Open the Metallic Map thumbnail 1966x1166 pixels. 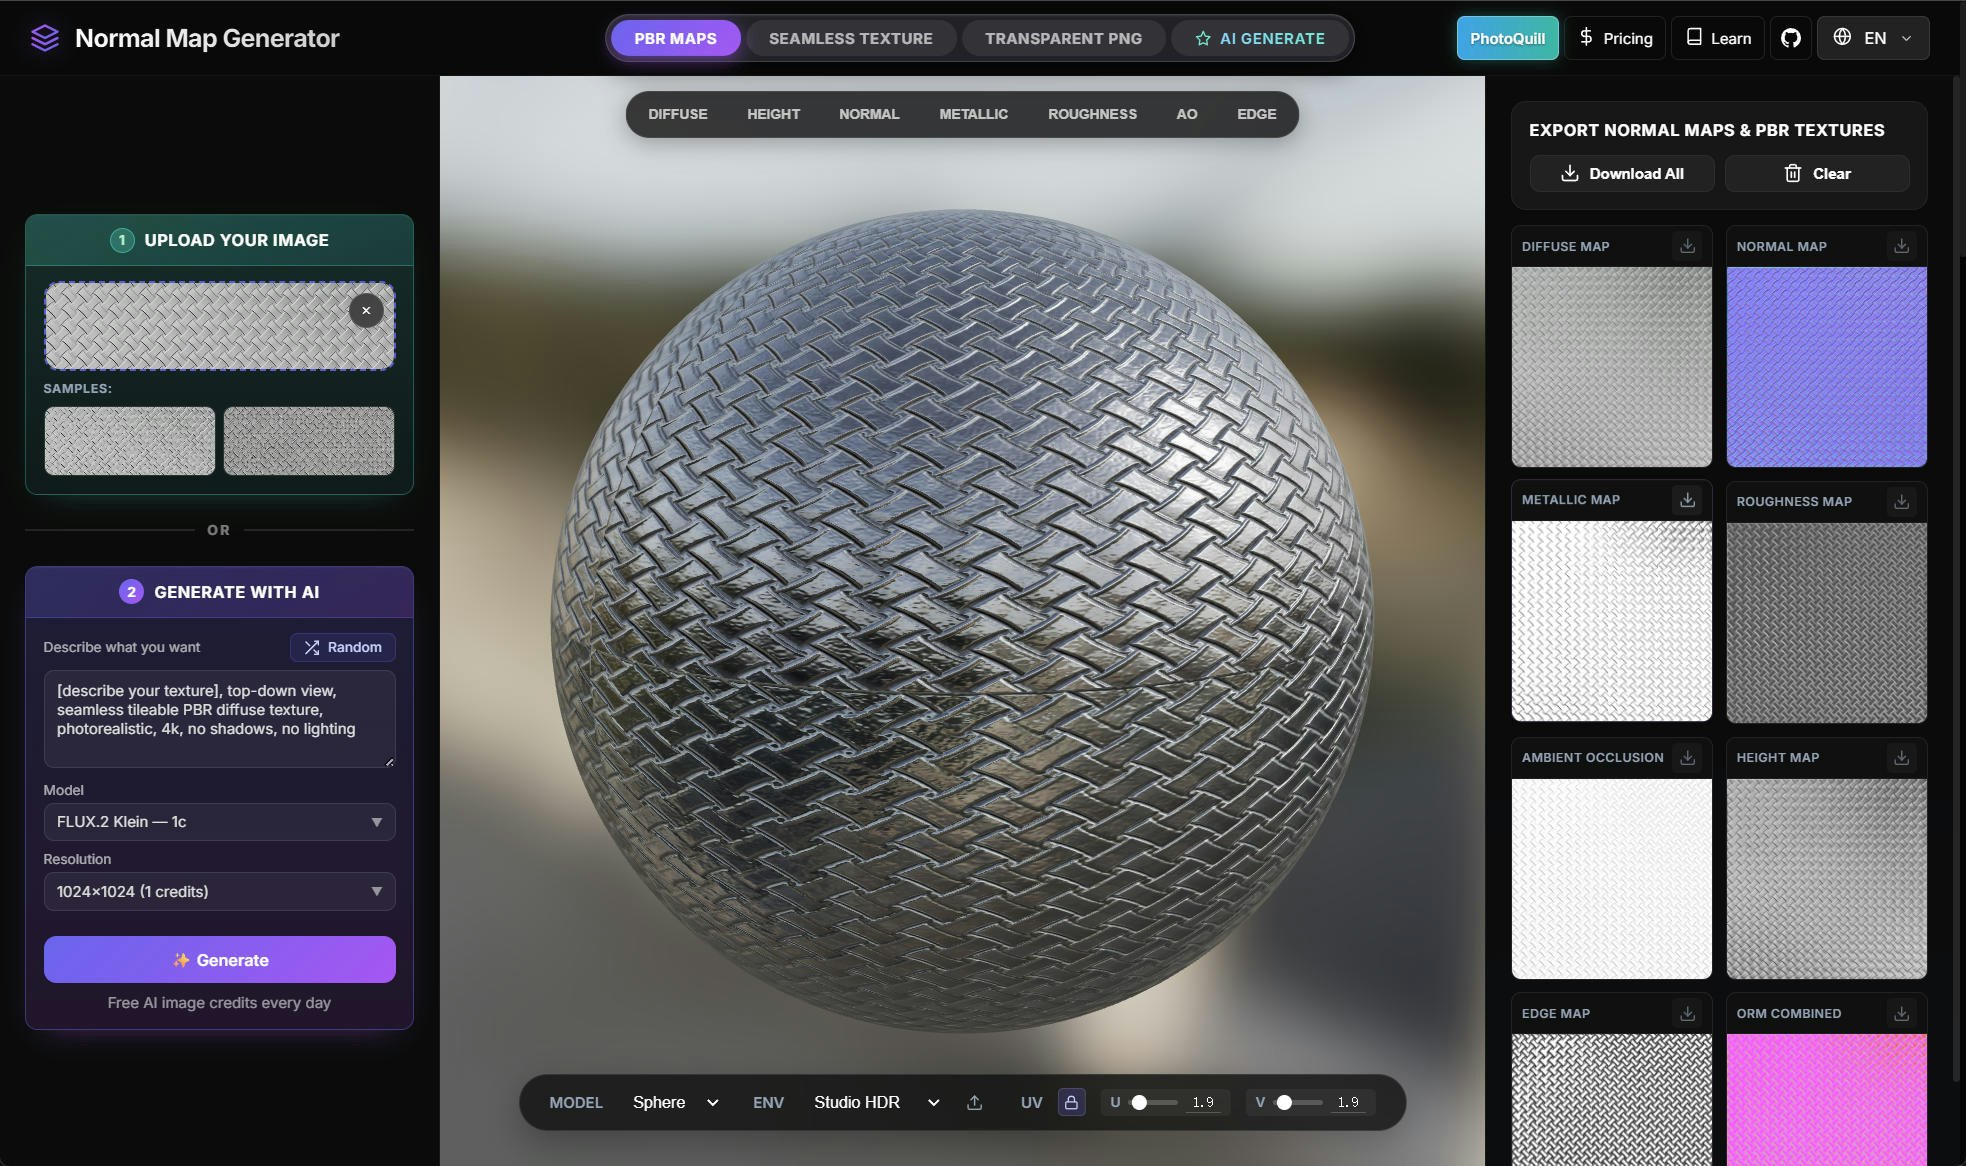point(1611,620)
